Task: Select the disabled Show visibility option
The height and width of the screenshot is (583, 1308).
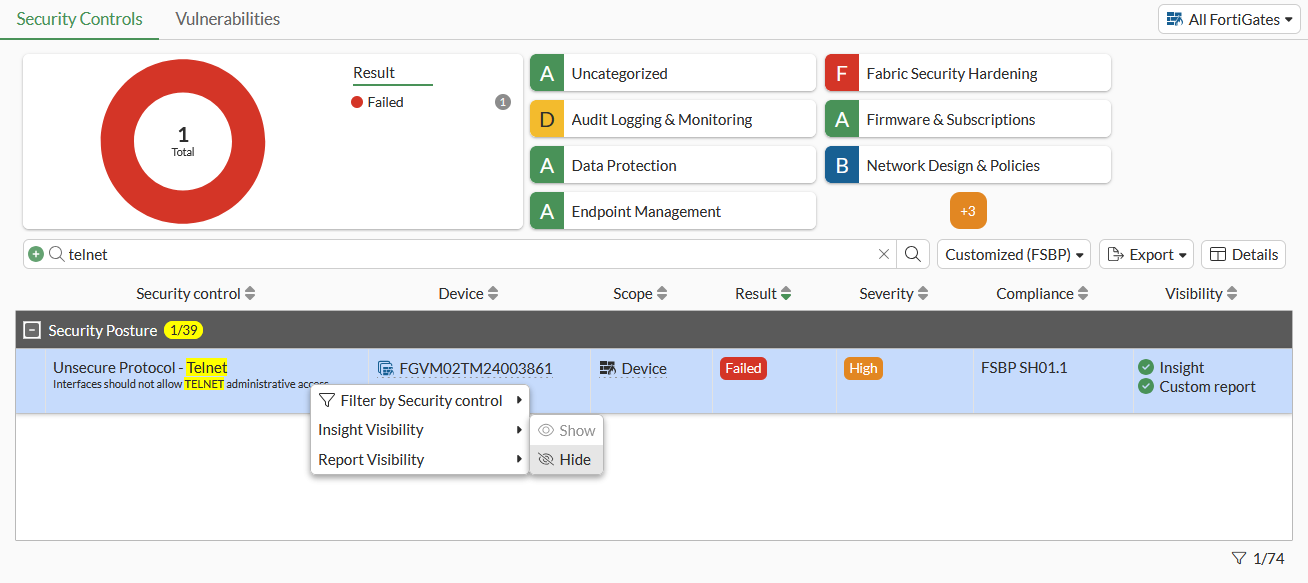Action: tap(566, 431)
